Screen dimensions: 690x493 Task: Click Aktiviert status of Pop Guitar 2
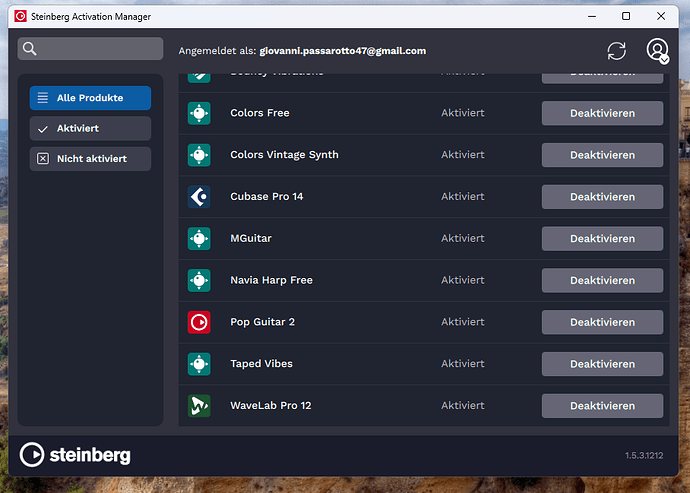pos(463,322)
